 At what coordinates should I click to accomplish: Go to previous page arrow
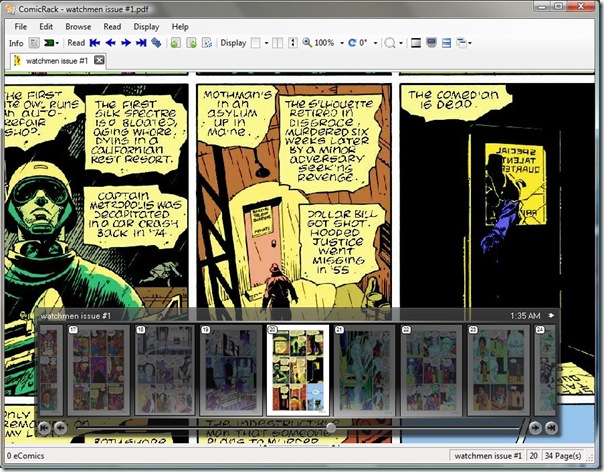coord(111,43)
